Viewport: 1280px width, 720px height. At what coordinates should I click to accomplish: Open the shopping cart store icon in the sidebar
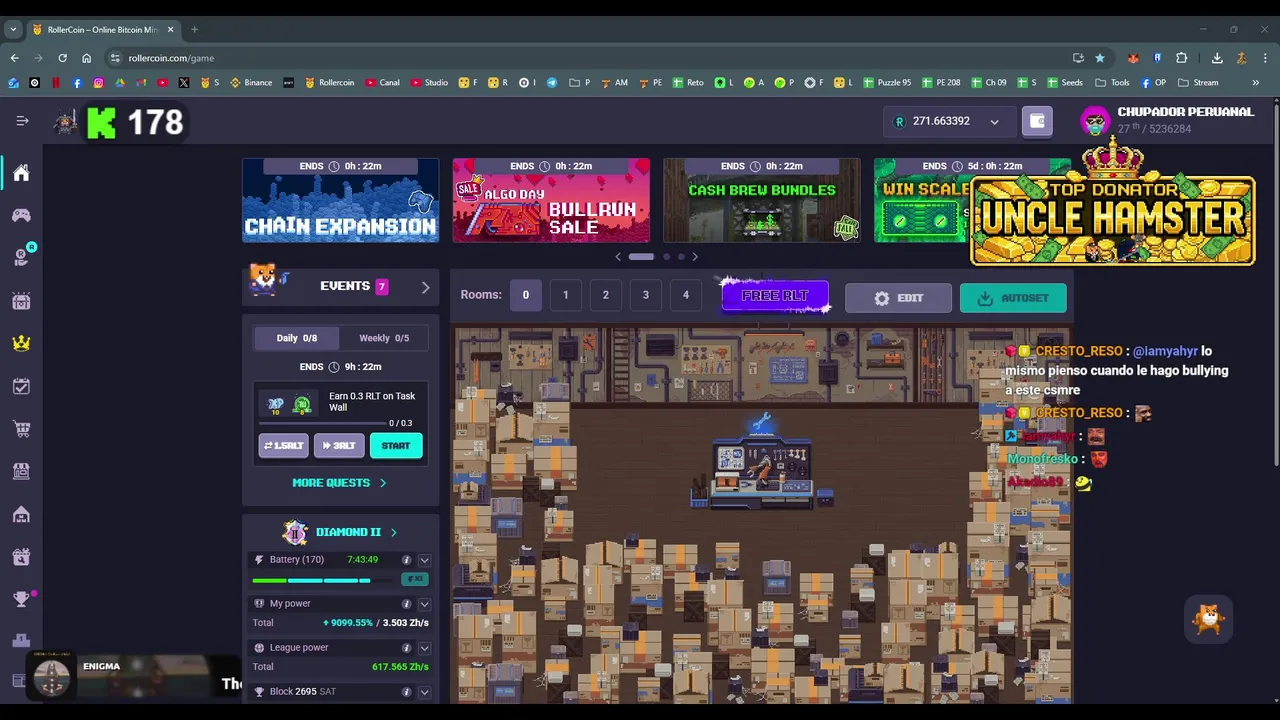click(21, 429)
